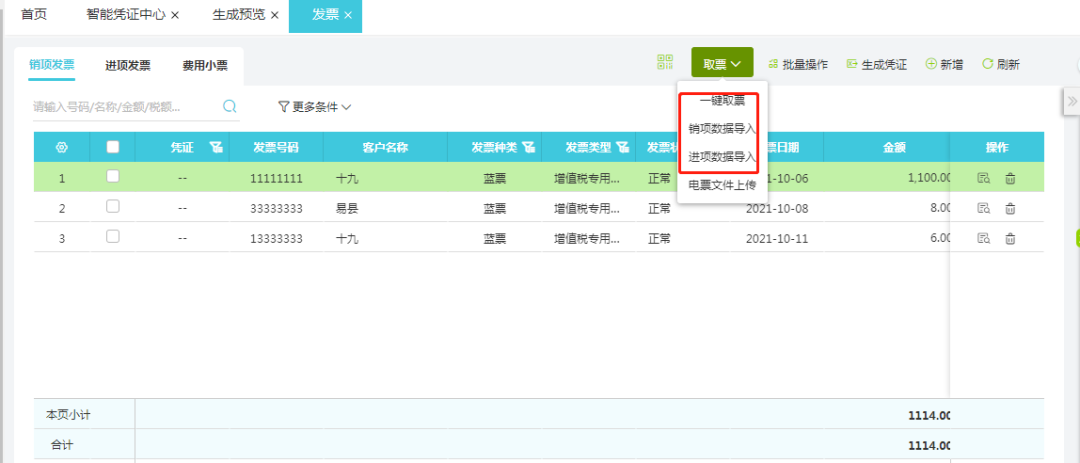Click the search magnifier icon
This screenshot has width=1080, height=463.
click(230, 106)
